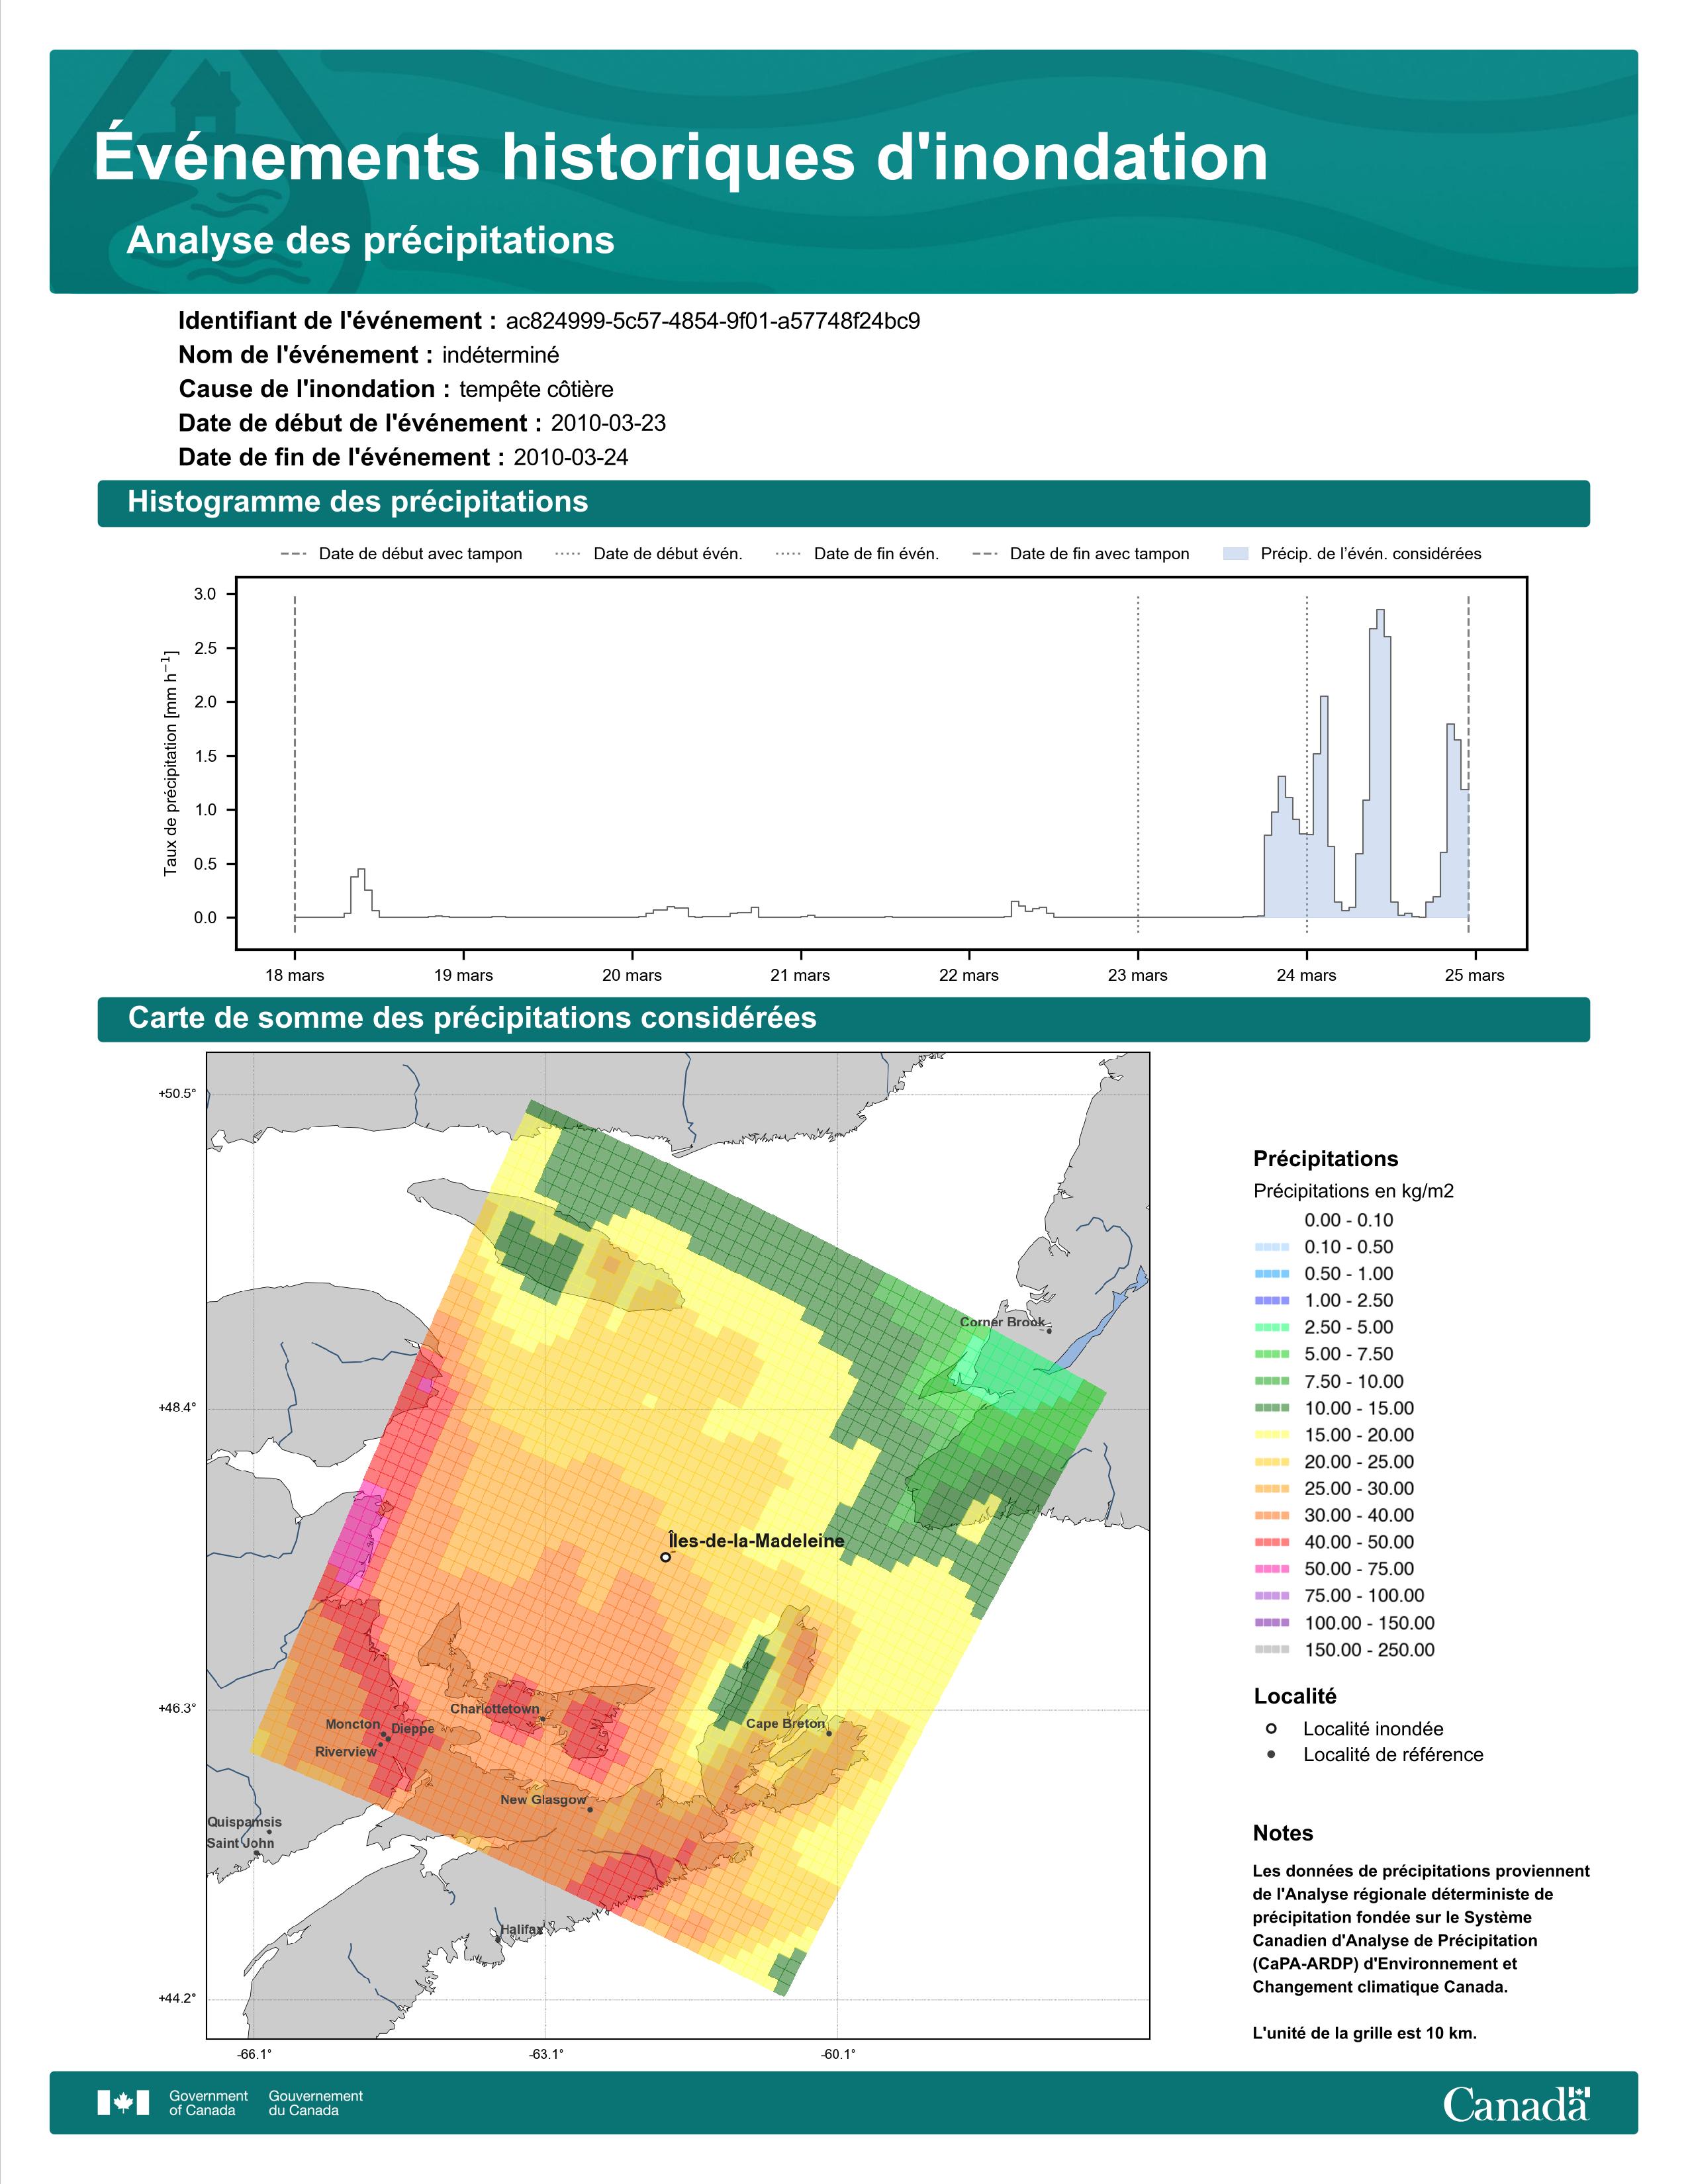Click the 0.50 - 1.00 legend swatch
1688x2184 pixels.
click(1272, 1274)
